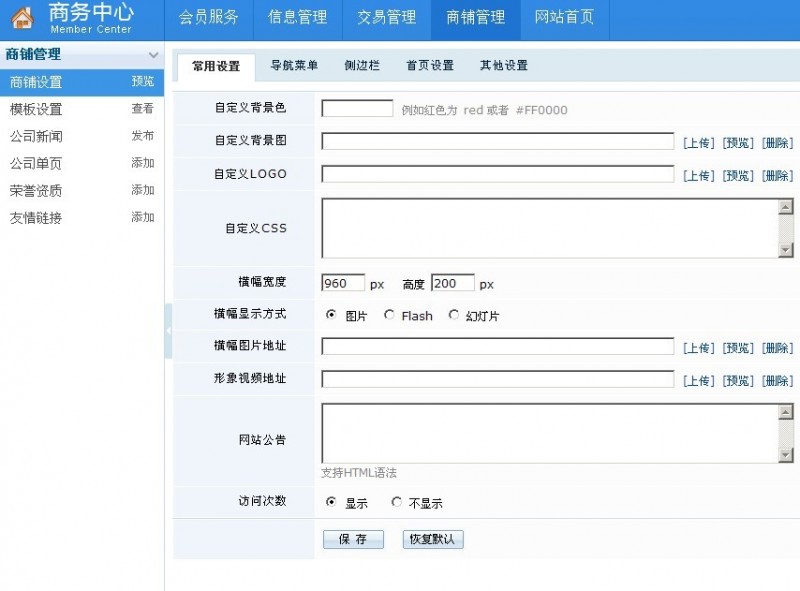Open the 商铺管理 top menu
The width and height of the screenshot is (800, 591).
pyautogui.click(x=475, y=17)
